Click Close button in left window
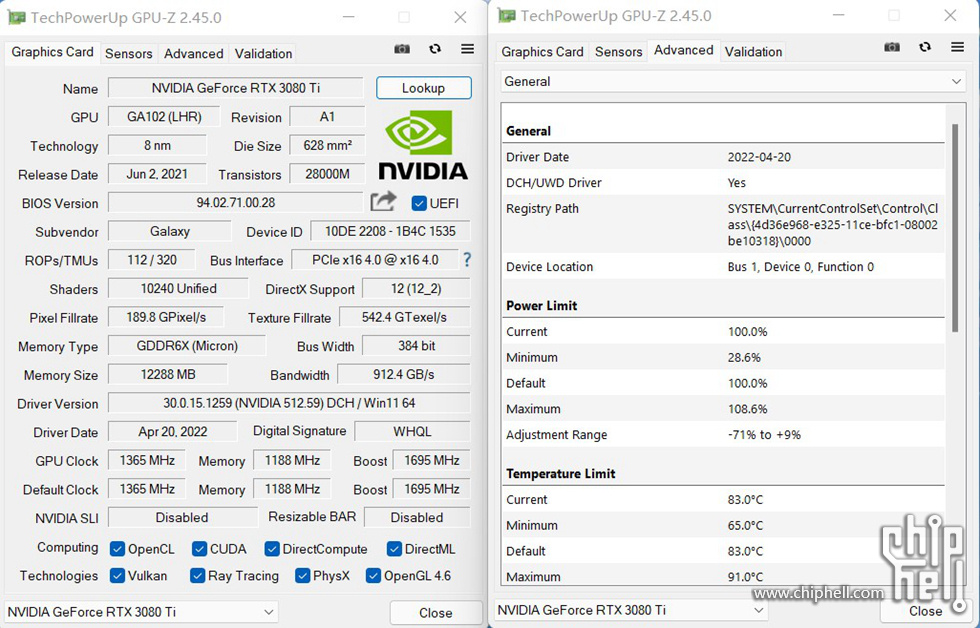The width and height of the screenshot is (980, 628). click(436, 613)
